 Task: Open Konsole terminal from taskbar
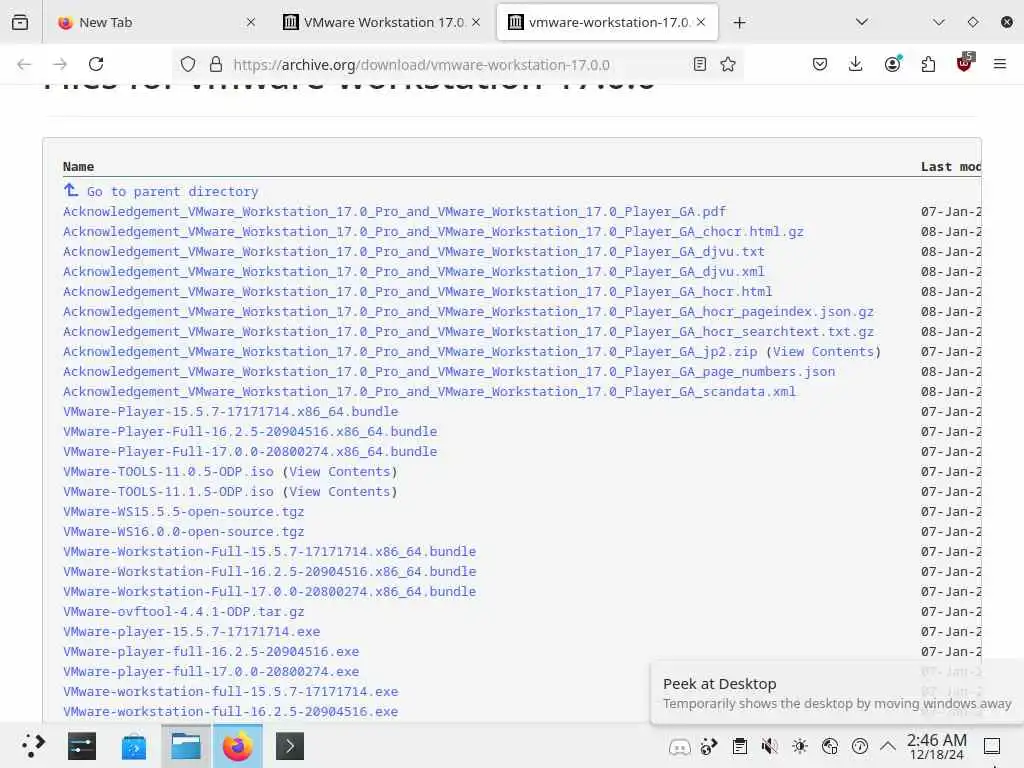point(290,746)
